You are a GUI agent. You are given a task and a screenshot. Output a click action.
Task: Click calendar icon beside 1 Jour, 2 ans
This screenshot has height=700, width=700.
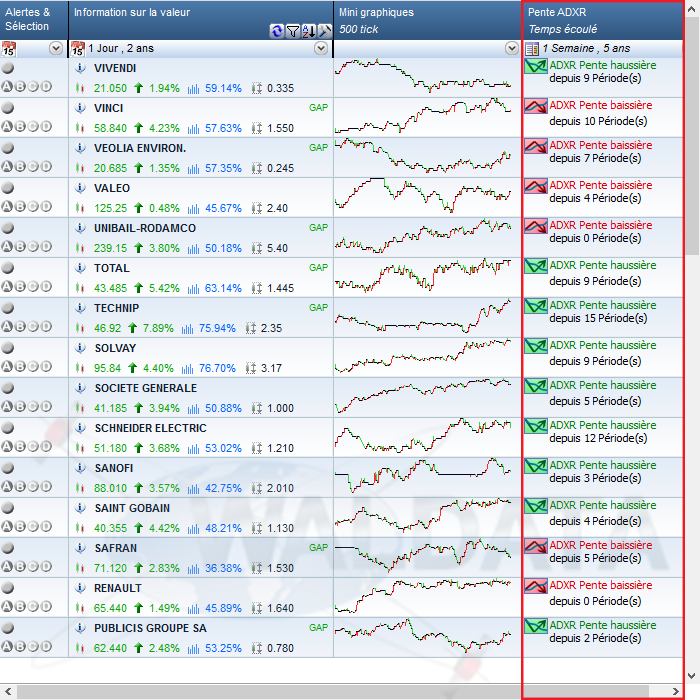[78, 48]
